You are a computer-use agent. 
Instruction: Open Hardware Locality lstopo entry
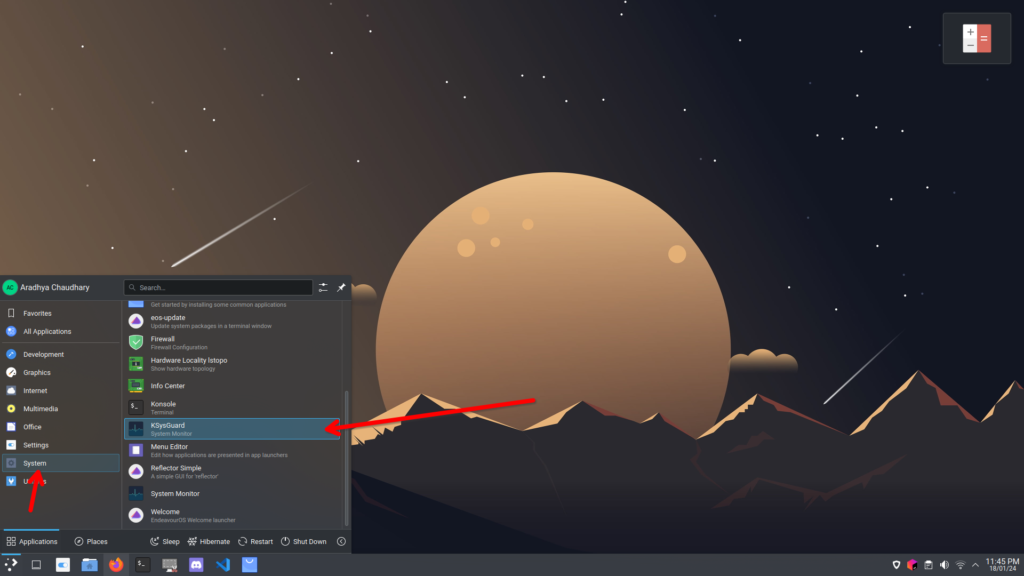coord(232,364)
